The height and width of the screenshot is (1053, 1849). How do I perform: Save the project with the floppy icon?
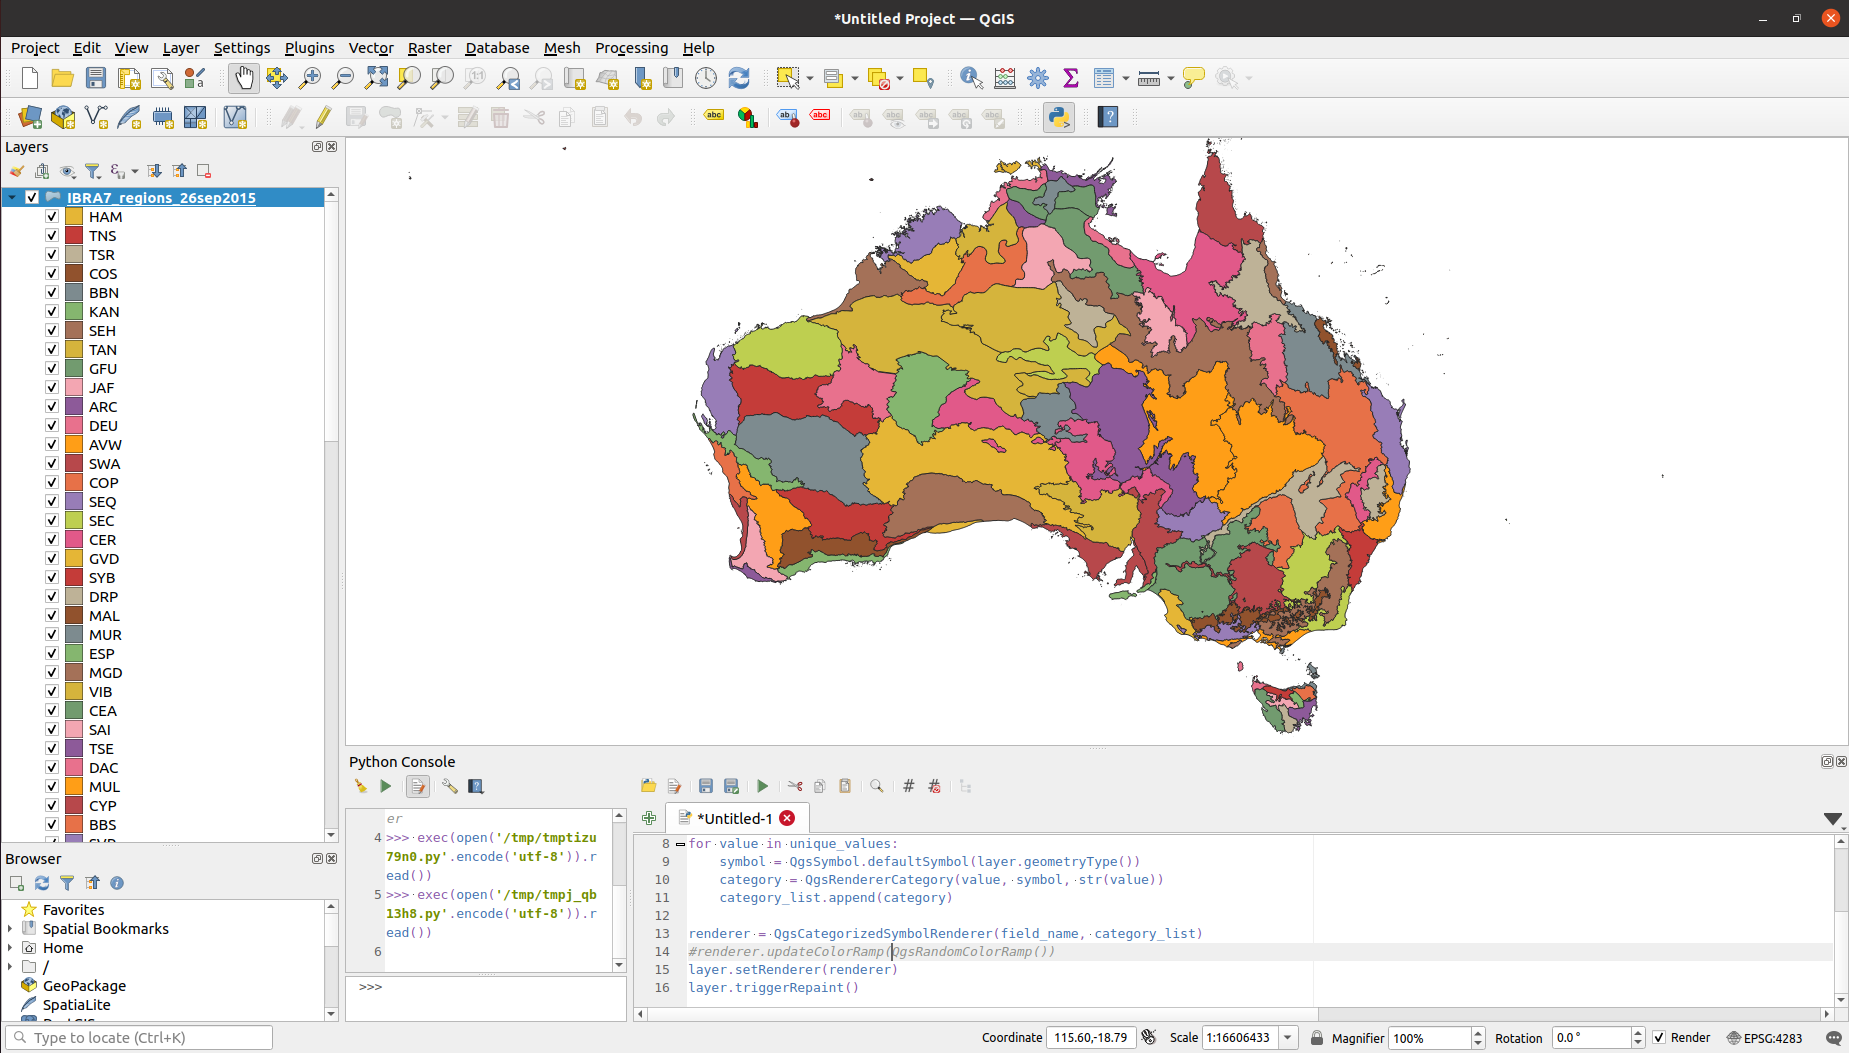tap(96, 78)
